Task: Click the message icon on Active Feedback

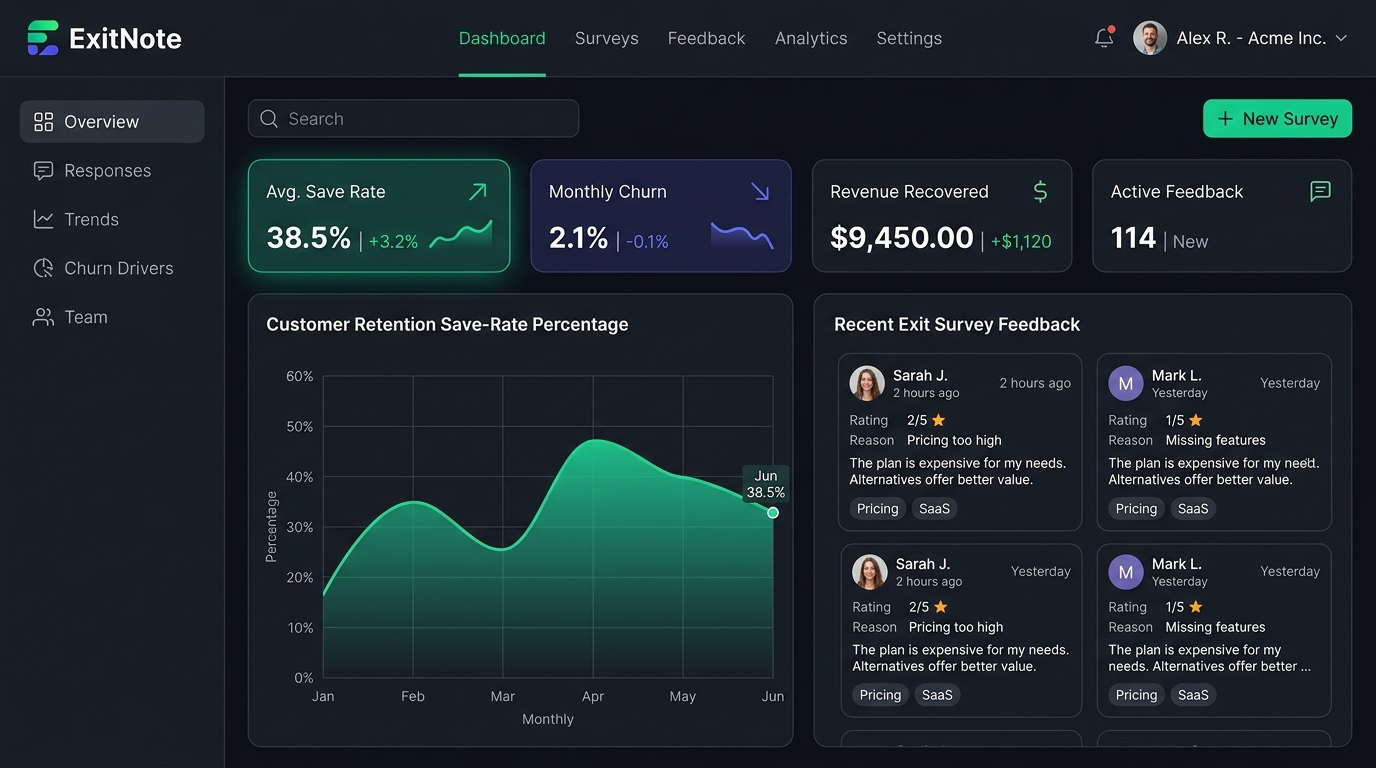Action: 1320,191
